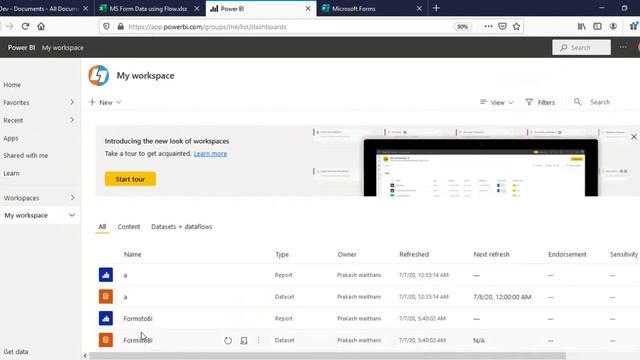
Task: Sort by the Type column header
Action: coord(282,254)
